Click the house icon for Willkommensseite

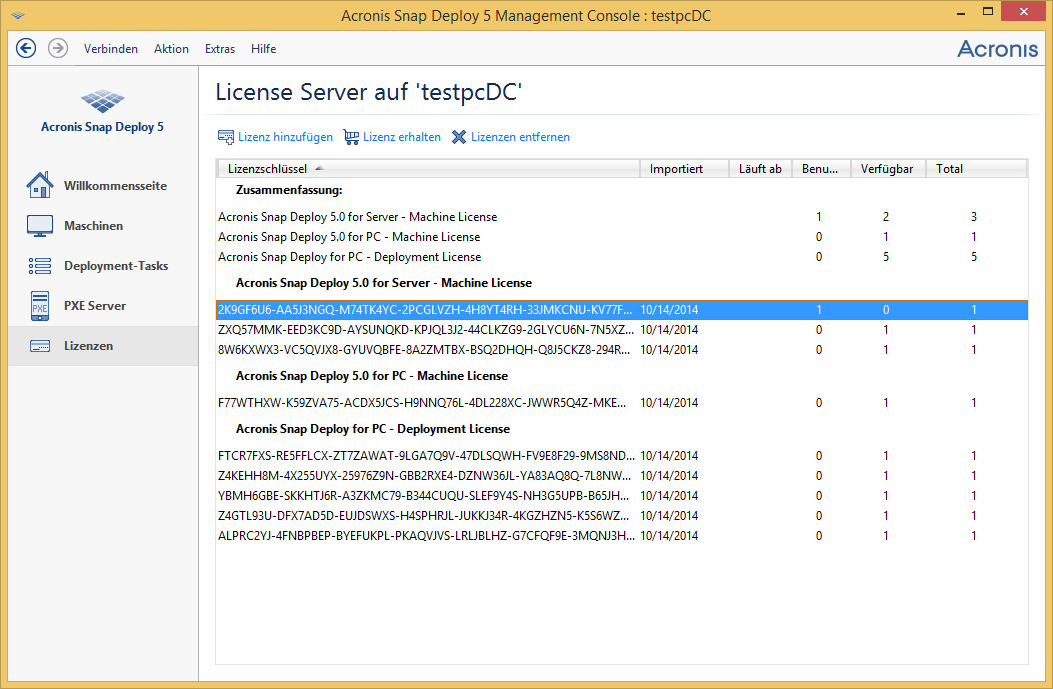click(40, 185)
